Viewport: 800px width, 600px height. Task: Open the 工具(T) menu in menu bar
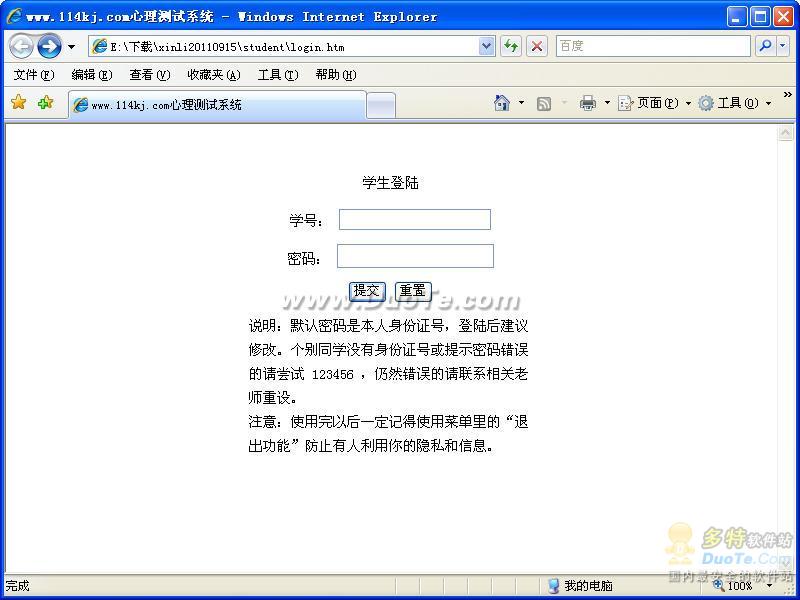tap(278, 75)
